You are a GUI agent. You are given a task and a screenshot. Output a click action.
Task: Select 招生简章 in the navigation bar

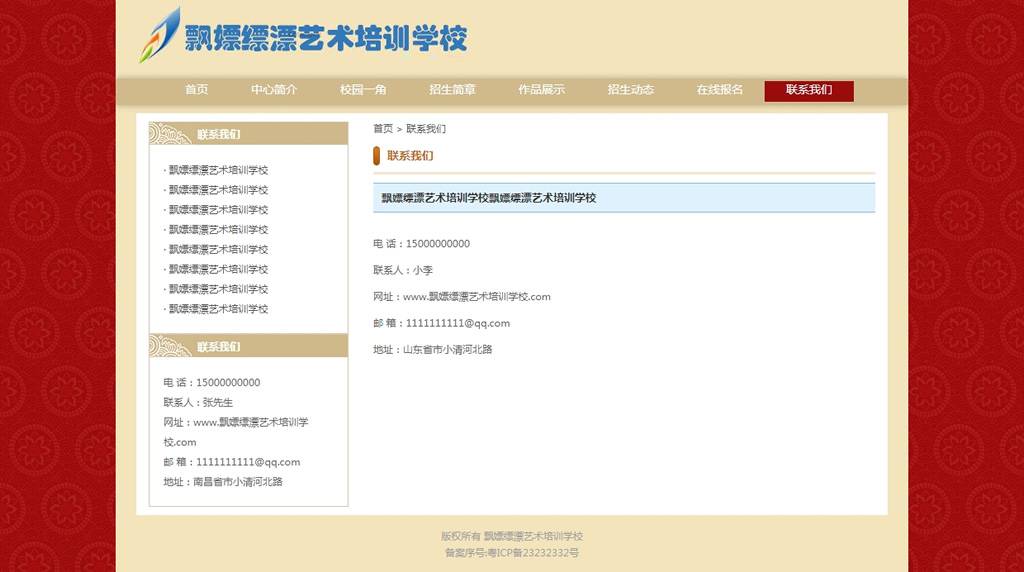coord(452,90)
